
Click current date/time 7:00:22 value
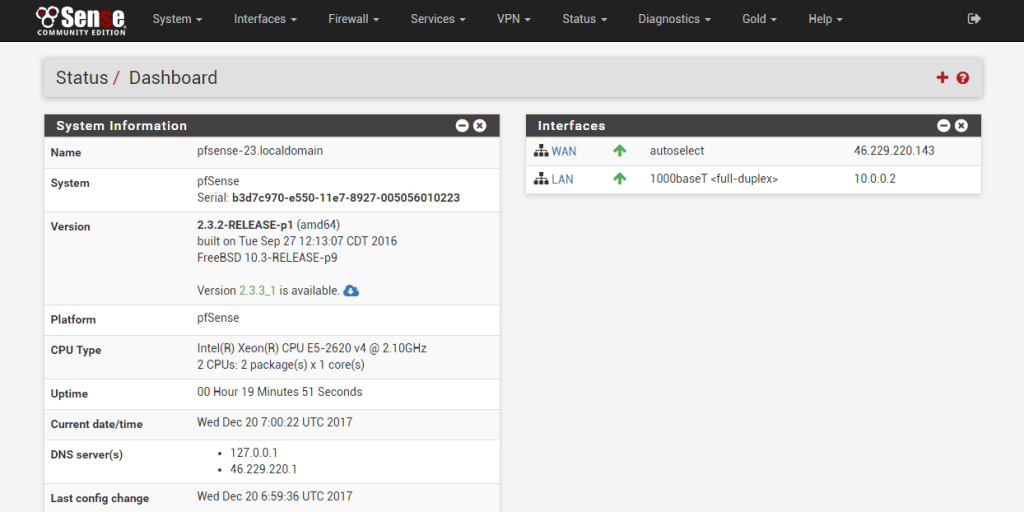coord(275,422)
